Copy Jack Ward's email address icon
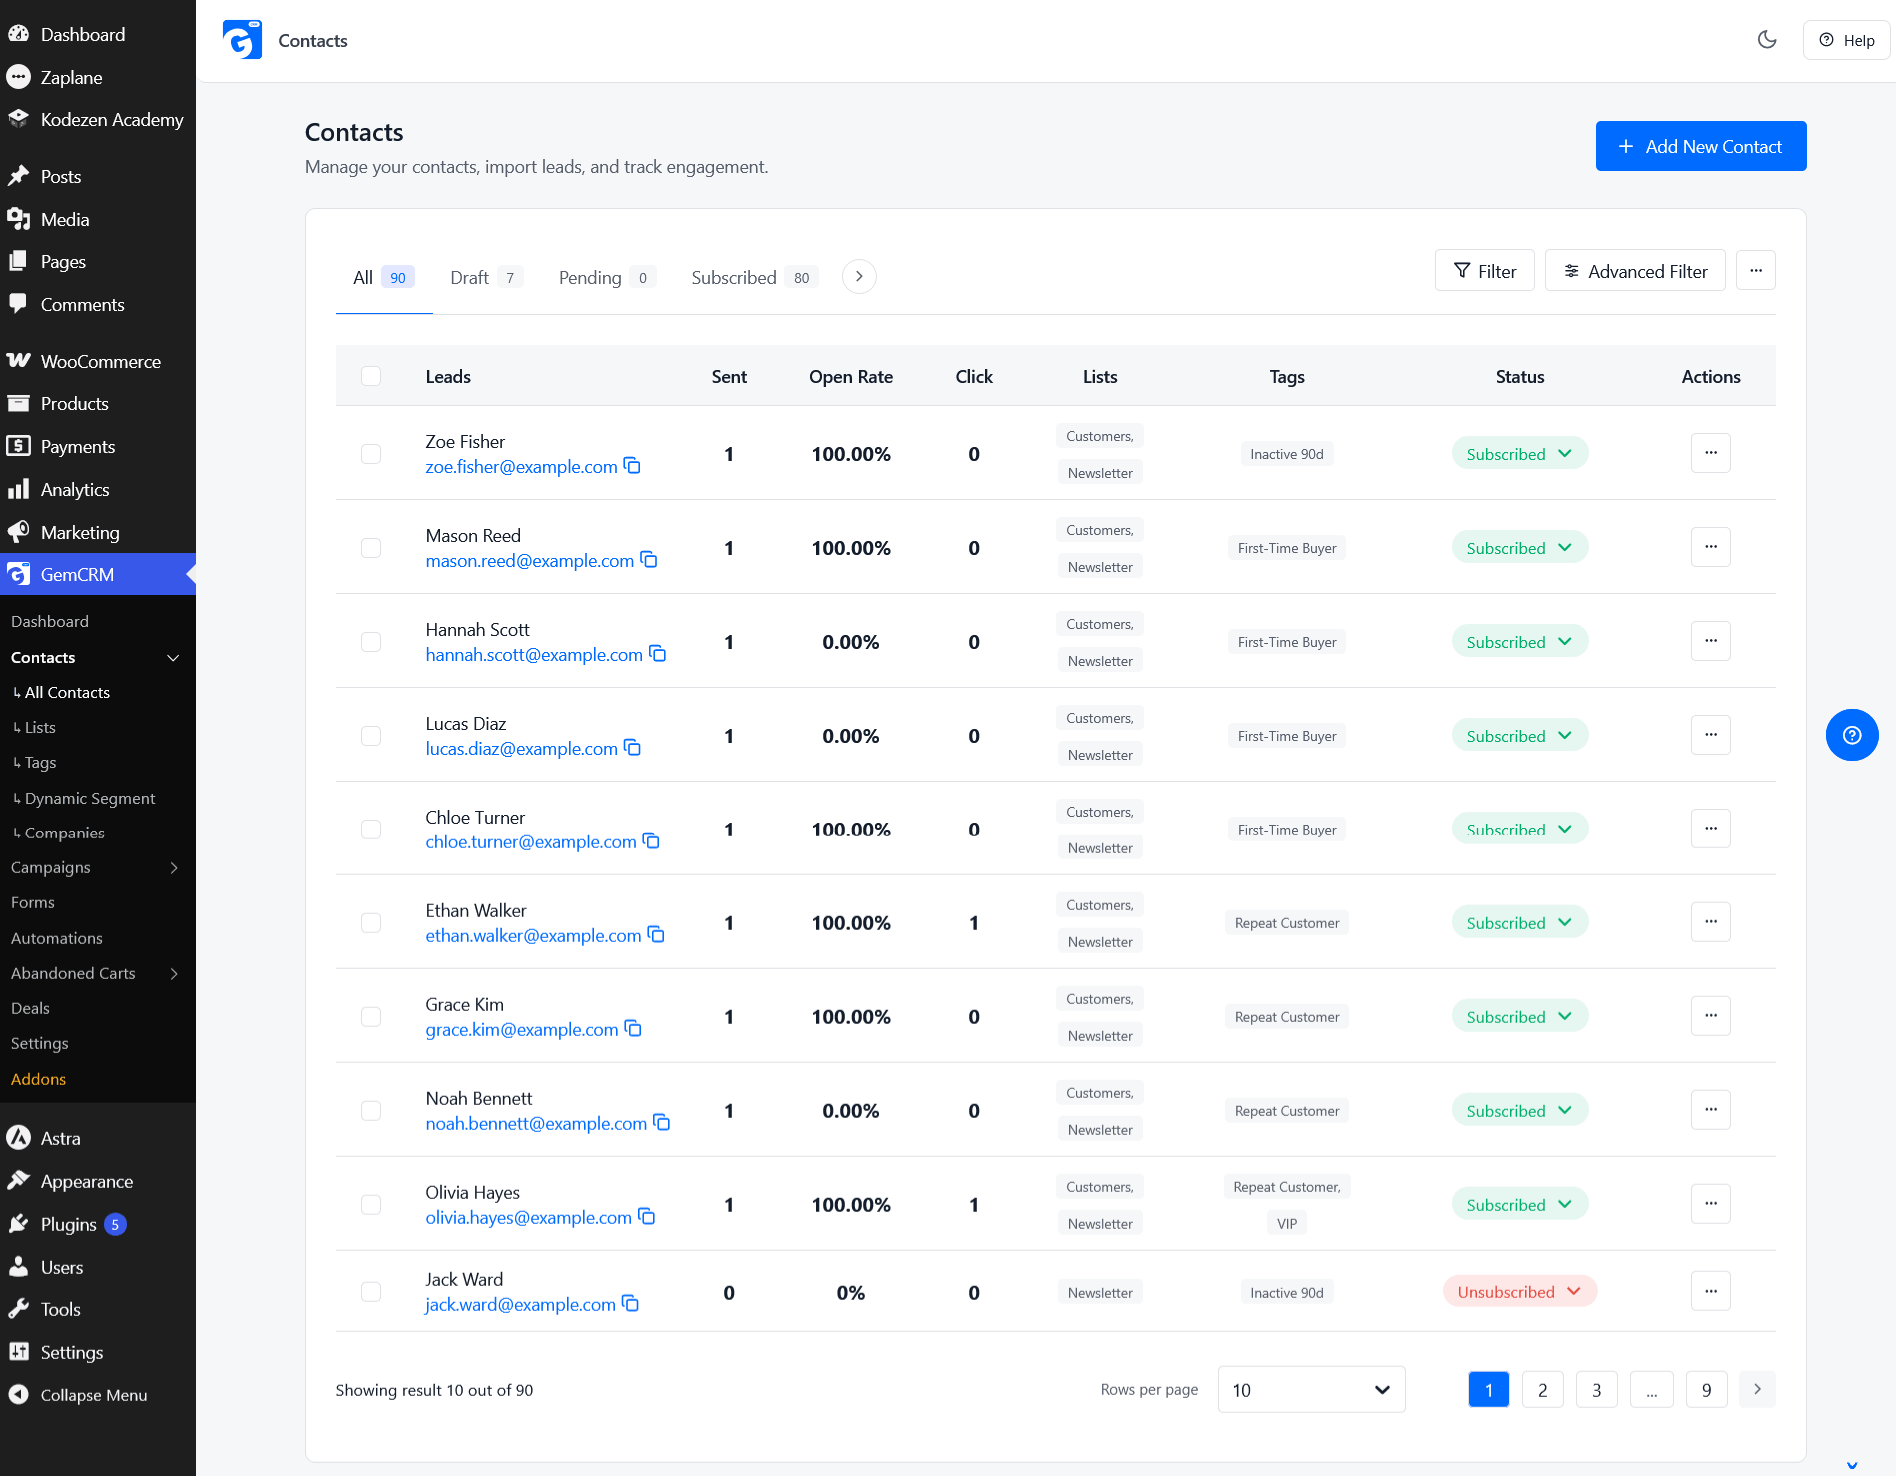The width and height of the screenshot is (1896, 1476). (630, 1304)
